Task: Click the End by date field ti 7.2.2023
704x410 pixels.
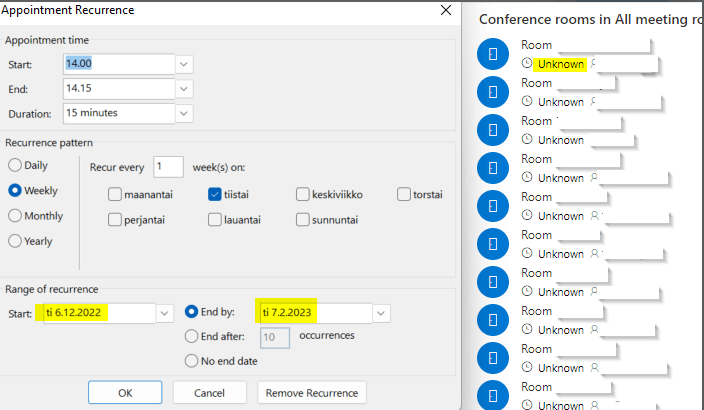Action: point(315,313)
